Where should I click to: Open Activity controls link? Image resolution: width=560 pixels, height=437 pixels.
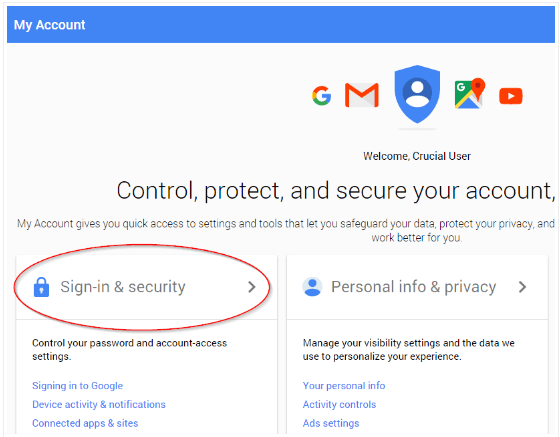(339, 404)
